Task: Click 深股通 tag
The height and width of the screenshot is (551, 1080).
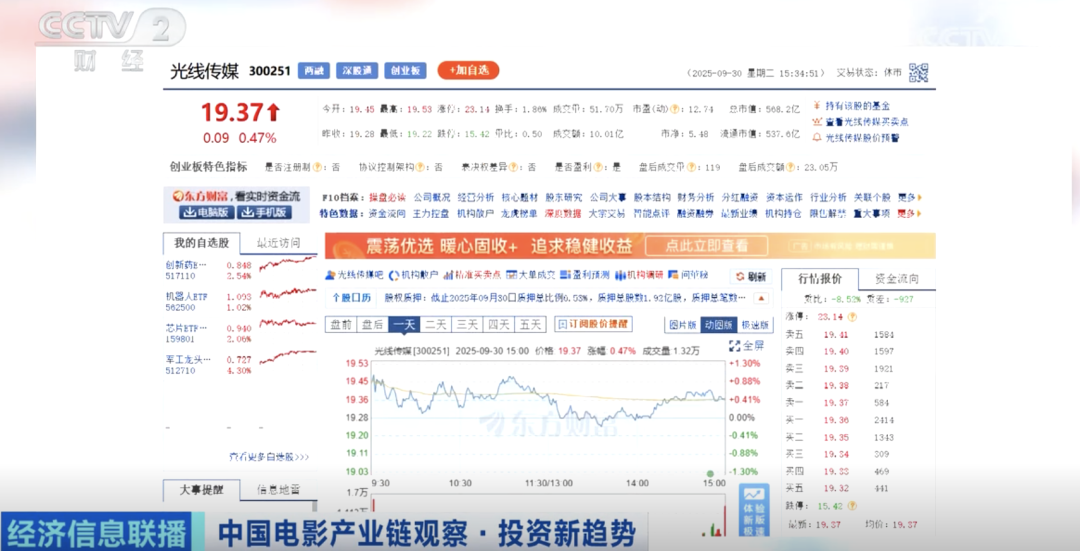Action: tap(357, 70)
